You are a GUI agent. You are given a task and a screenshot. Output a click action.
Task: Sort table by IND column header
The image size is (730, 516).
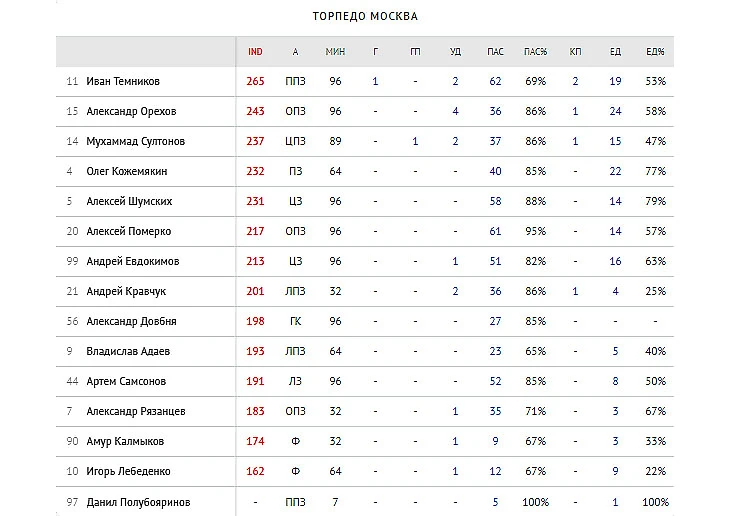[x=255, y=52]
